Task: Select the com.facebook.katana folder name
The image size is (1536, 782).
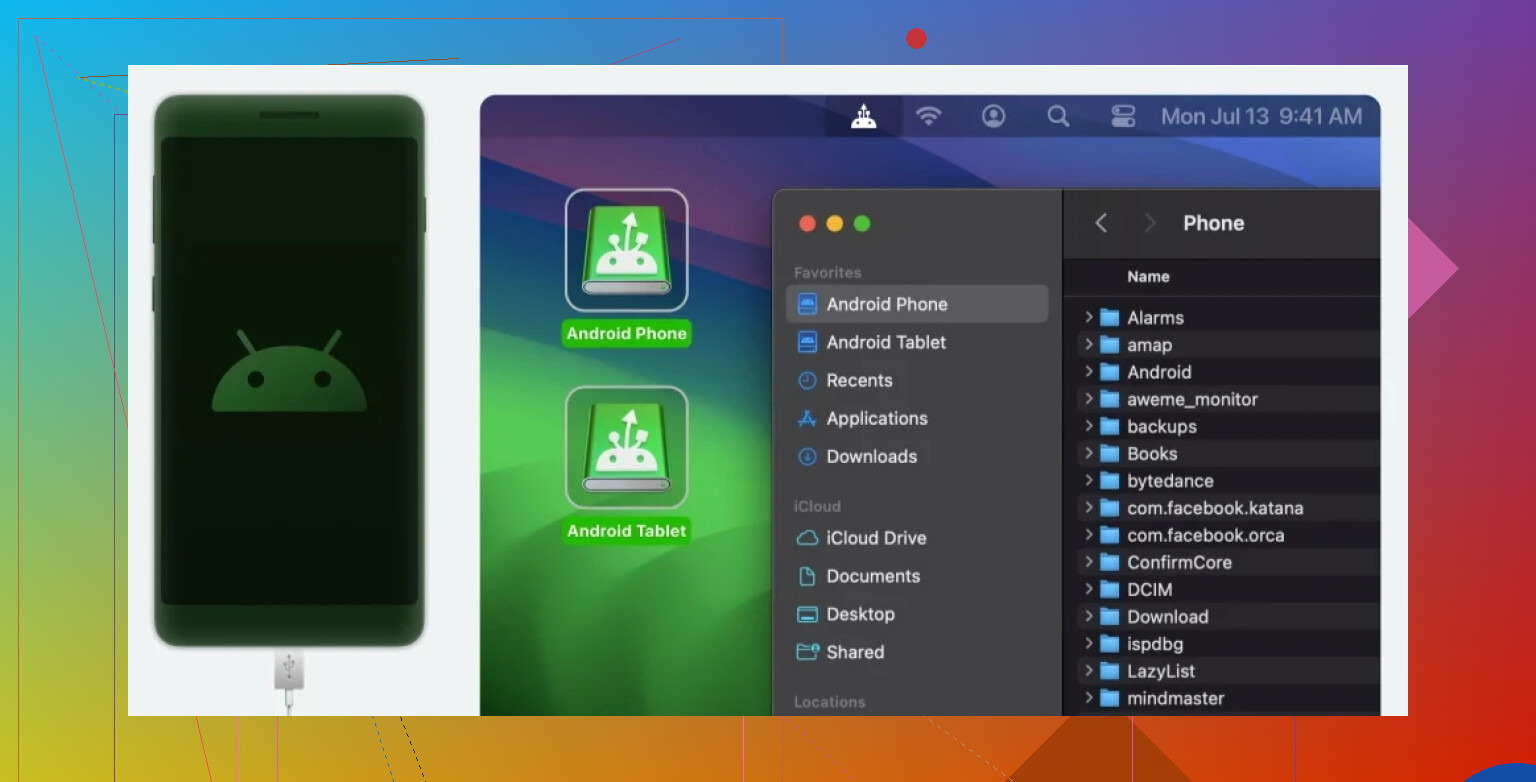Action: [x=1215, y=508]
